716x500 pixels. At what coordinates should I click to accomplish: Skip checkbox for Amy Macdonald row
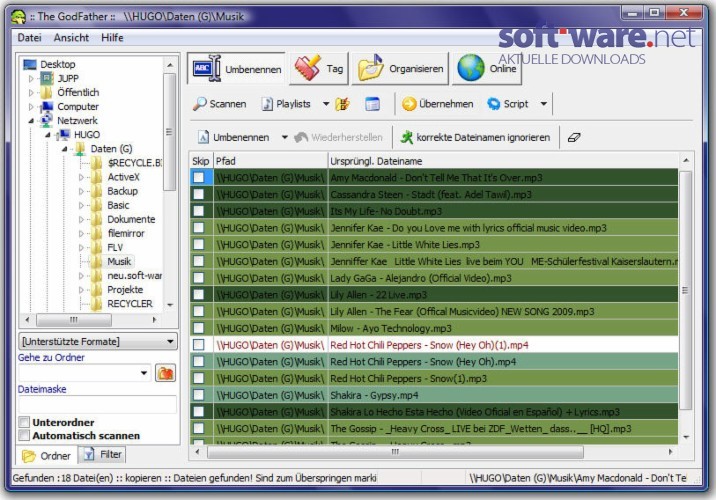point(199,177)
